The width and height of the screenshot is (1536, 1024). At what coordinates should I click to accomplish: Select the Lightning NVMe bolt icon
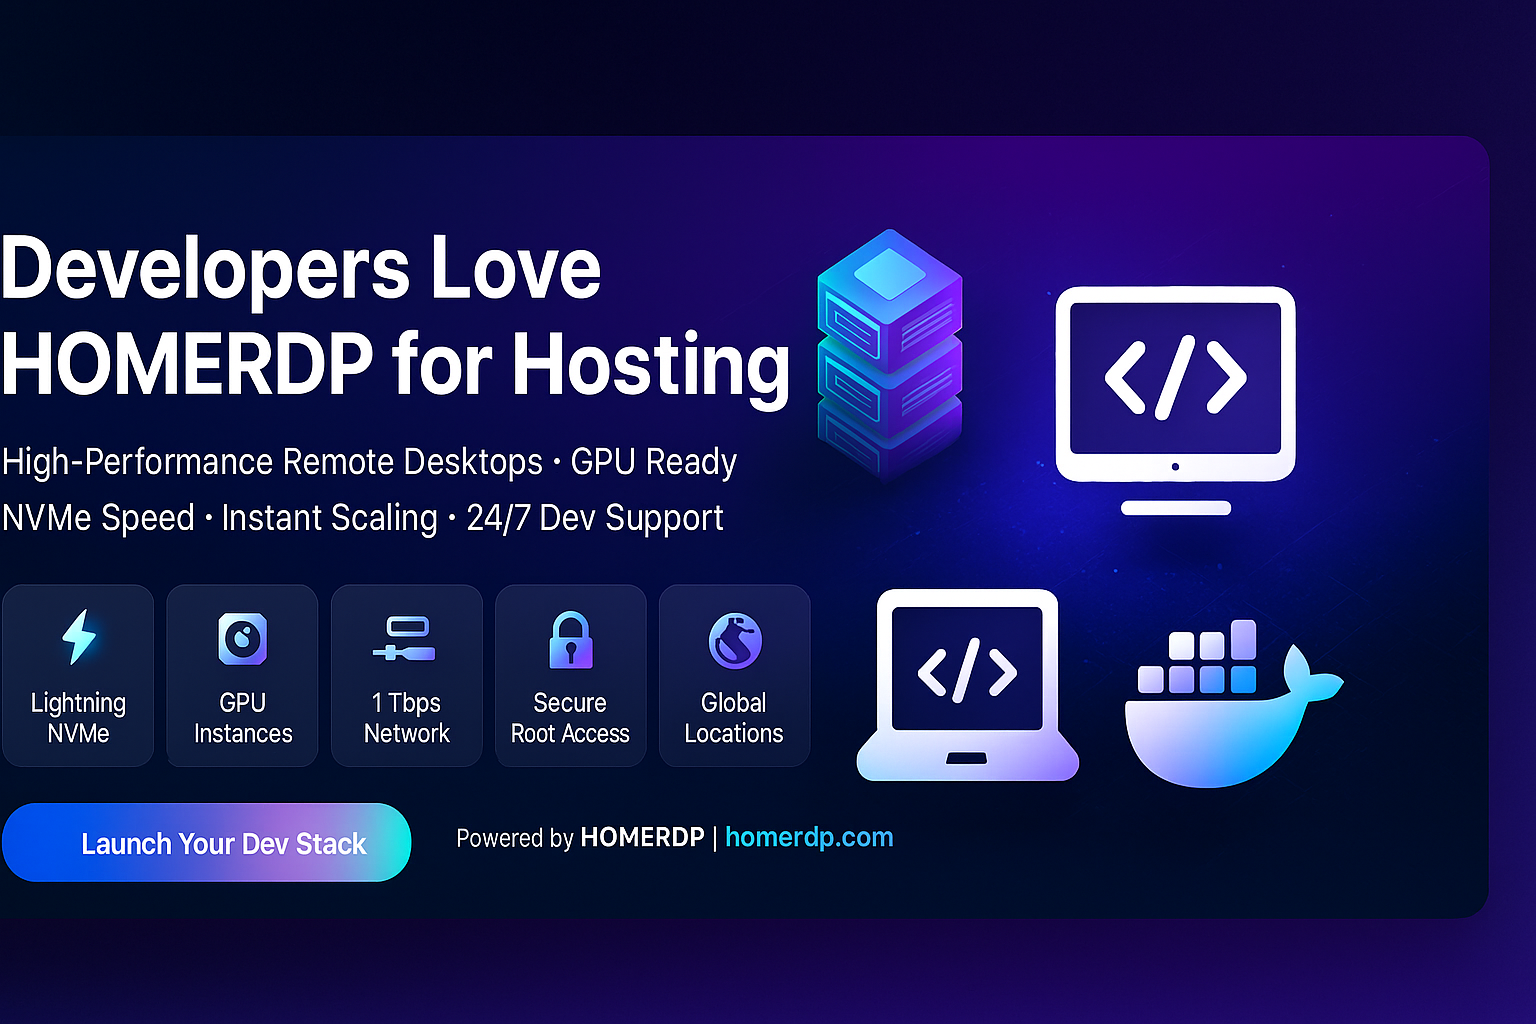[x=78, y=637]
